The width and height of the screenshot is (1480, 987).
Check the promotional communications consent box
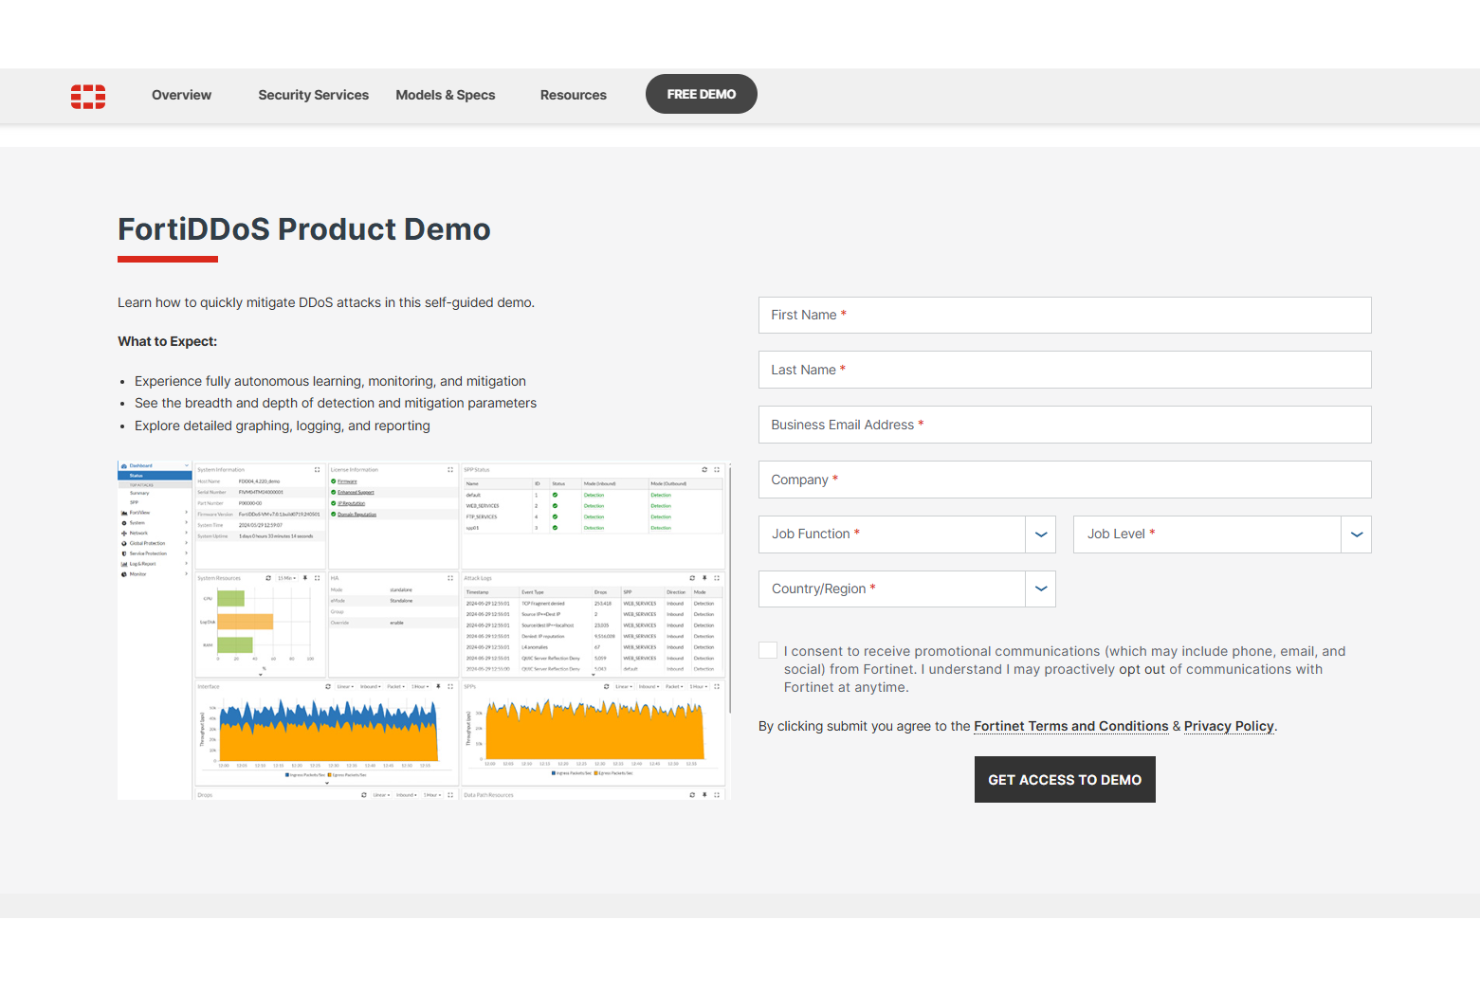(x=768, y=651)
